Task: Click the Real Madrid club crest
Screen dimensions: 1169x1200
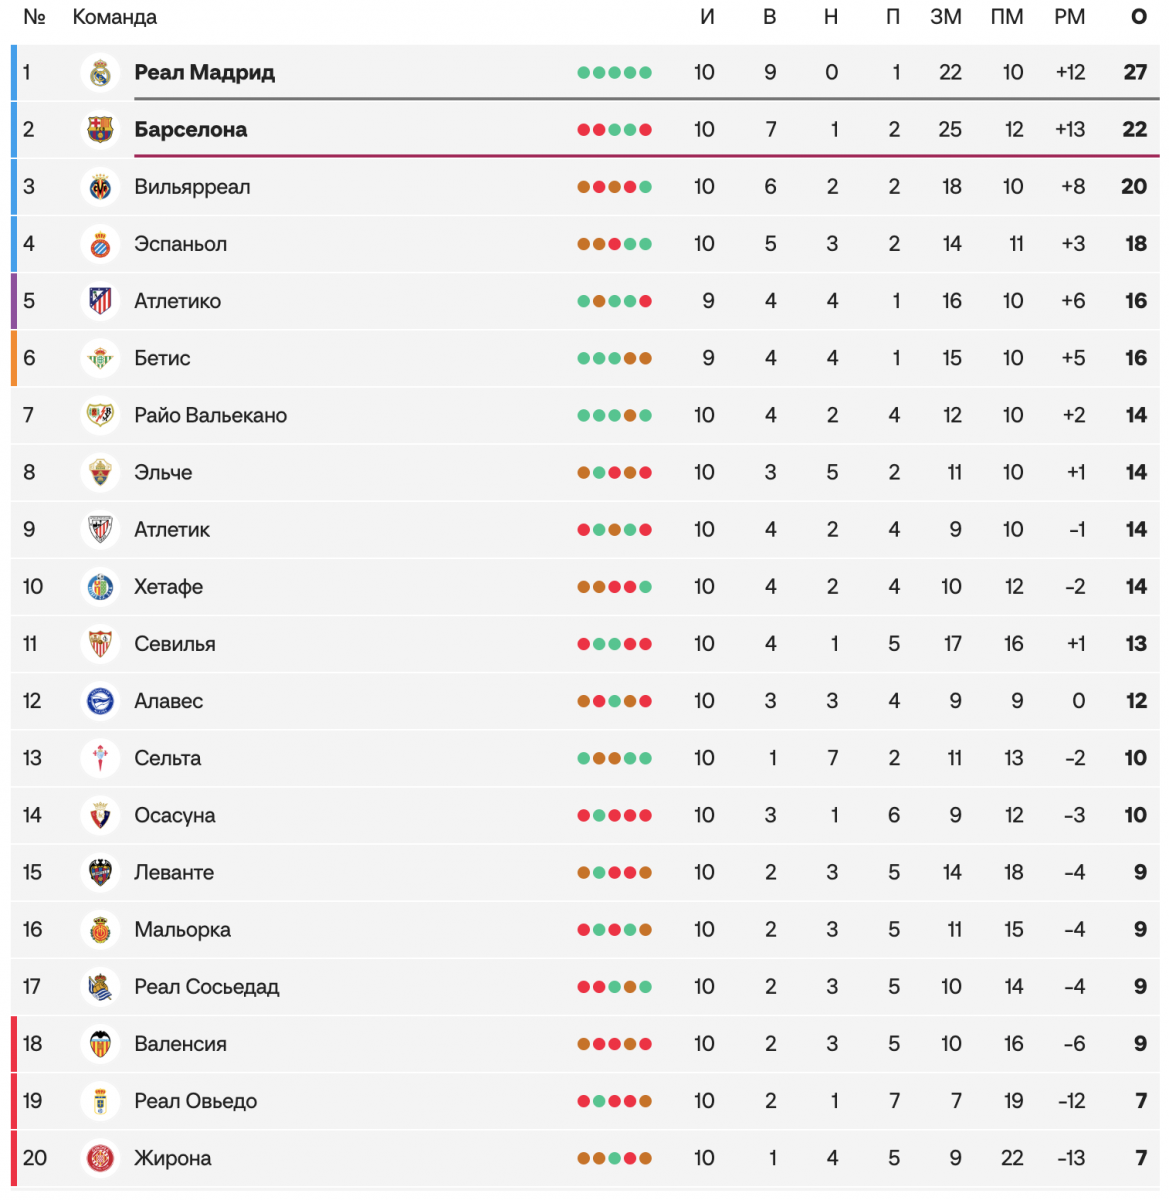Action: 100,73
